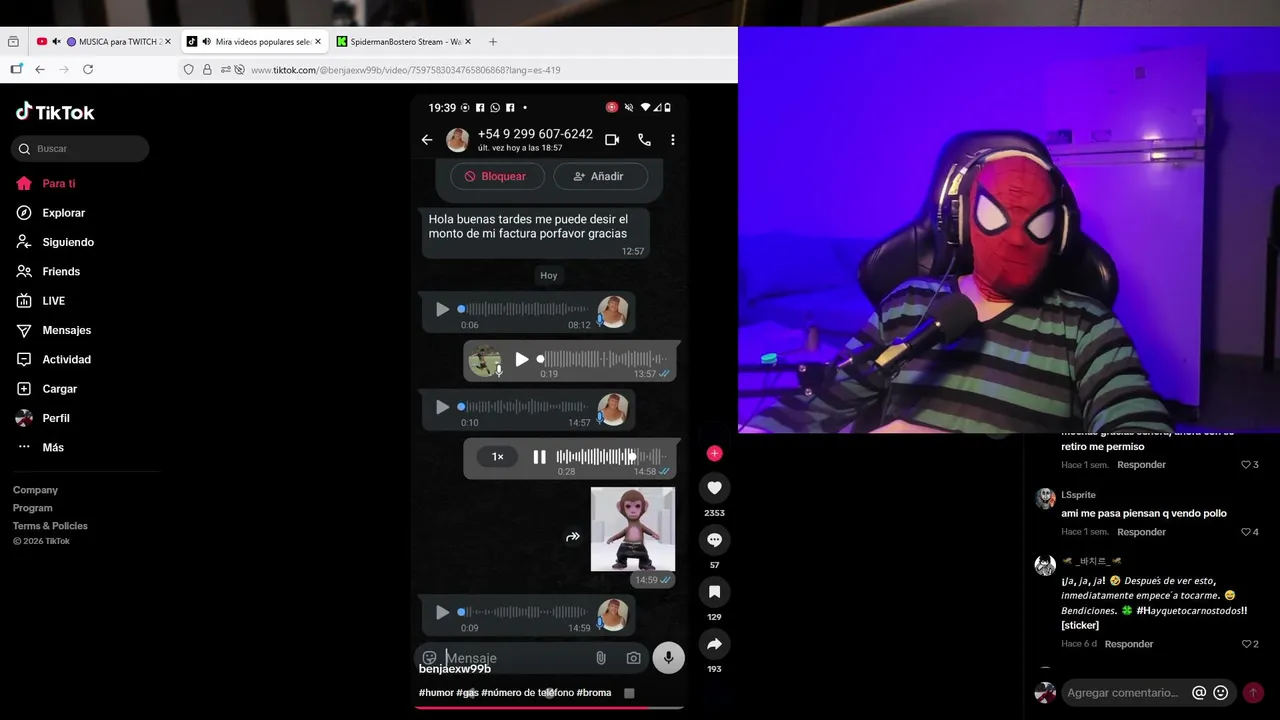The width and height of the screenshot is (1280, 720).
Task: Click the padlock site-info icon
Action: 207,70
